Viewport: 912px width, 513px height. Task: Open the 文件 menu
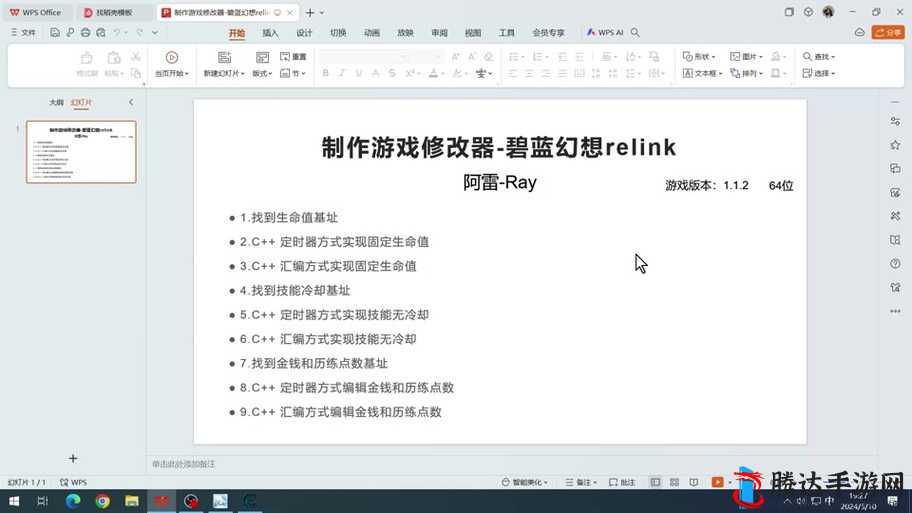coord(23,33)
